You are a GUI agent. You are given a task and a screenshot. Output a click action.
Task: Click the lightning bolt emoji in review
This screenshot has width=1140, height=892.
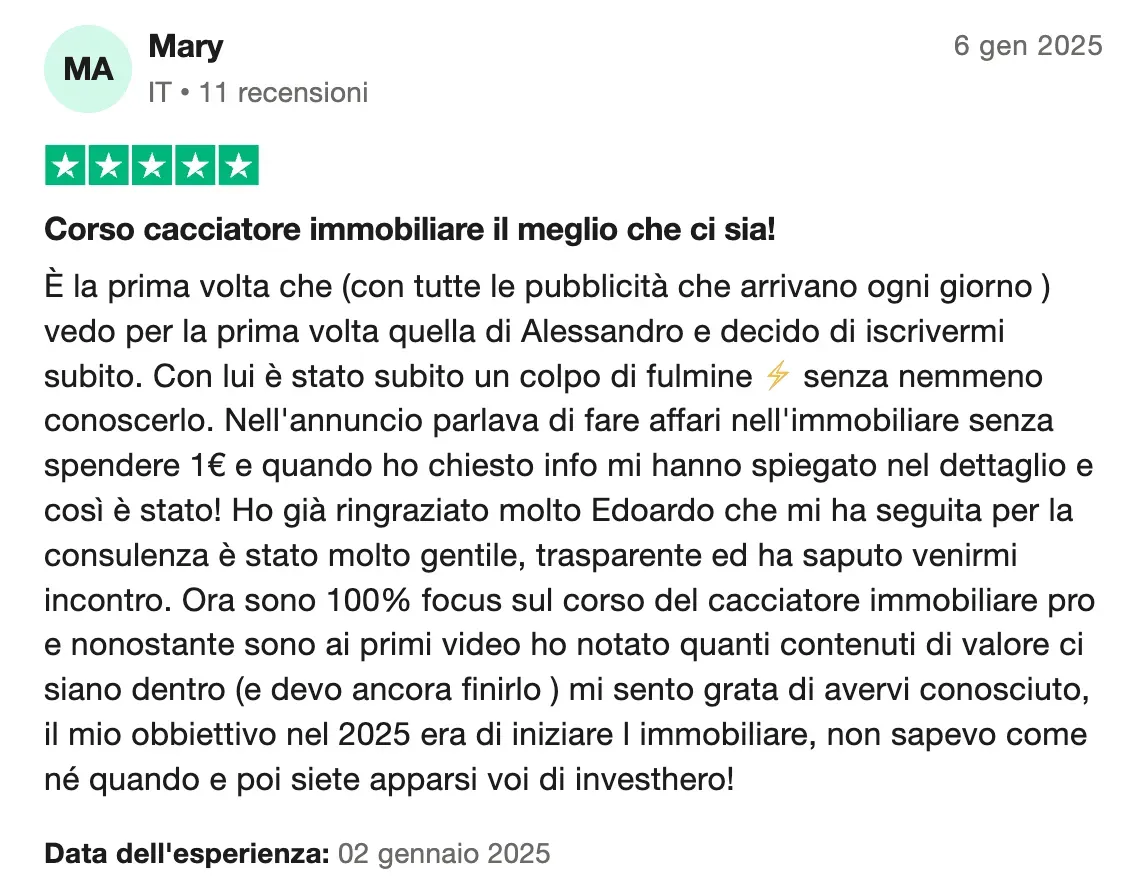(776, 377)
